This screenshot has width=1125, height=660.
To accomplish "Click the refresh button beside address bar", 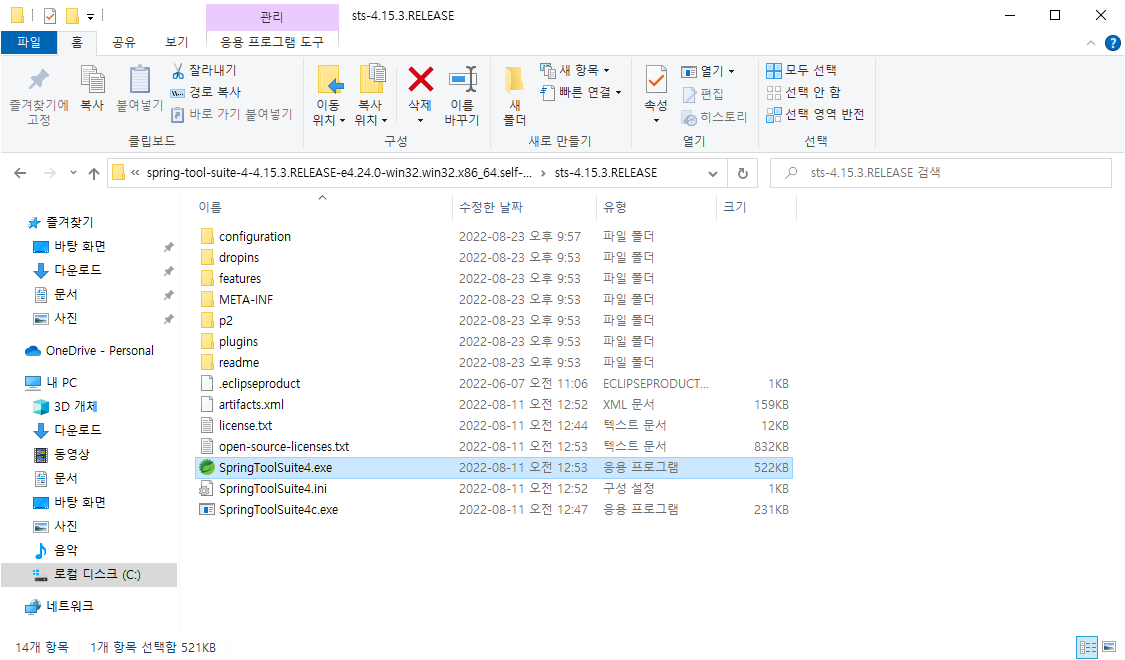I will (x=742, y=173).
